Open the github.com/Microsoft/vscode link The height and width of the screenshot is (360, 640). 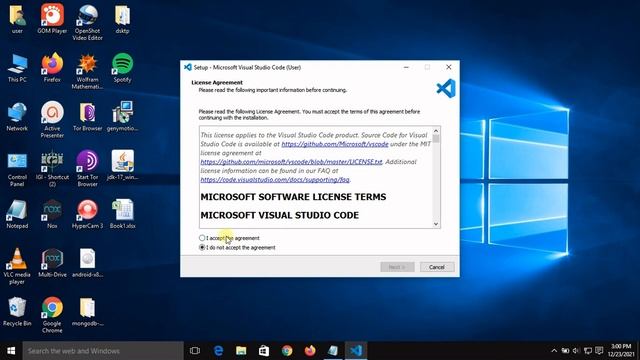point(335,144)
